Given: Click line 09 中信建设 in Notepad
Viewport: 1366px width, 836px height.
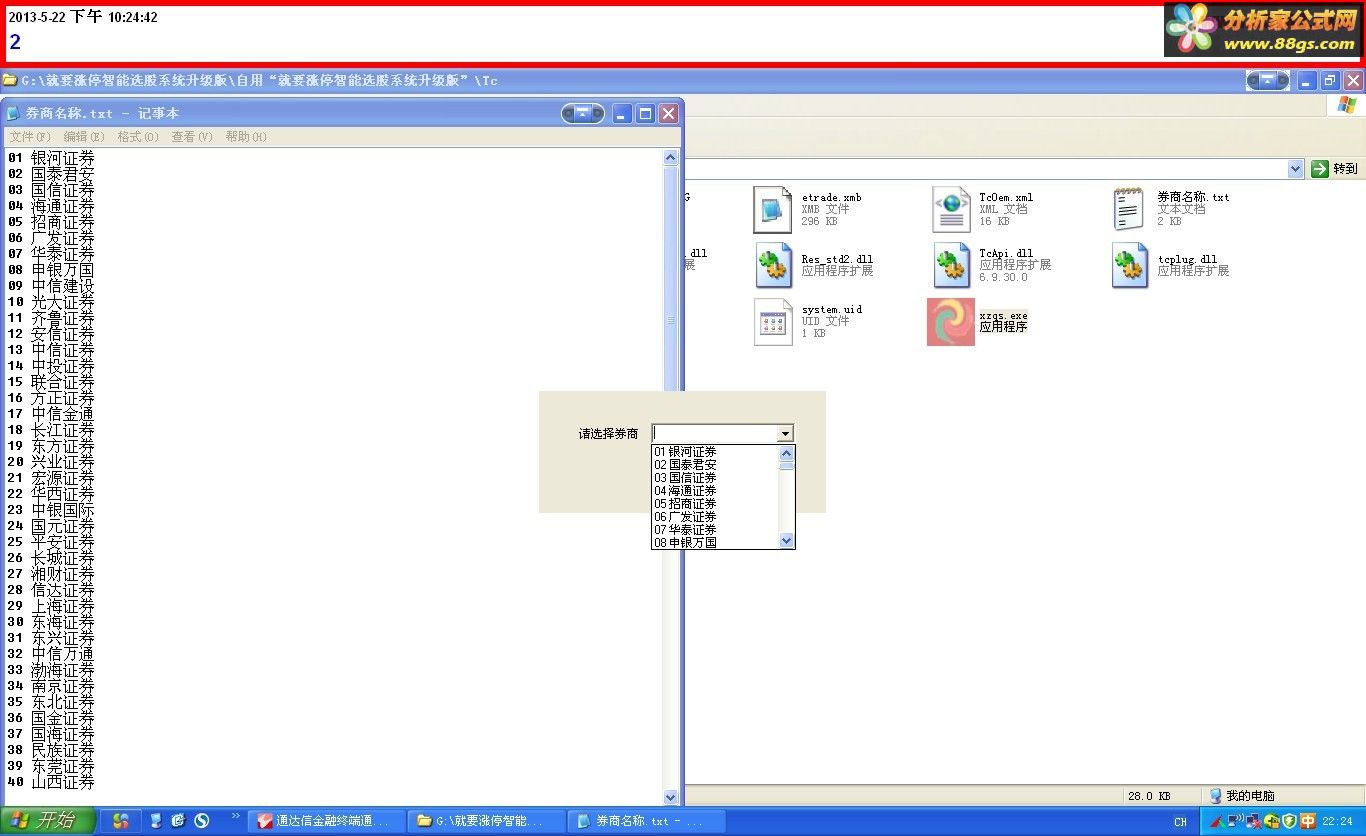Looking at the screenshot, I should pos(51,286).
